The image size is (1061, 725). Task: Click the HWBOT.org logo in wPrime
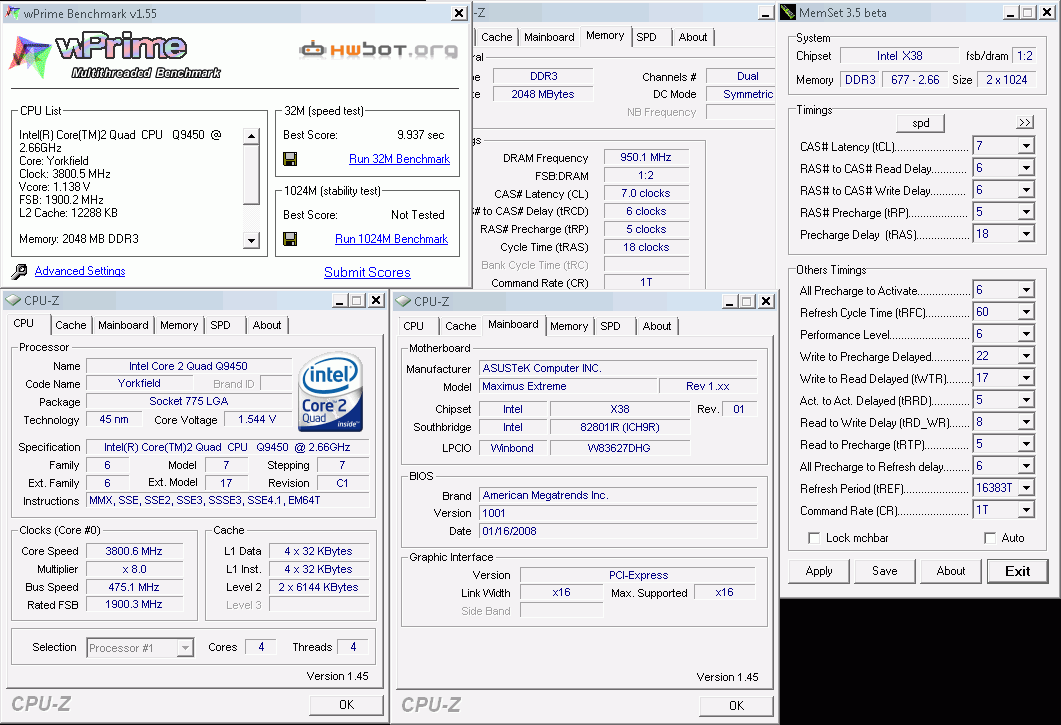[x=378, y=49]
